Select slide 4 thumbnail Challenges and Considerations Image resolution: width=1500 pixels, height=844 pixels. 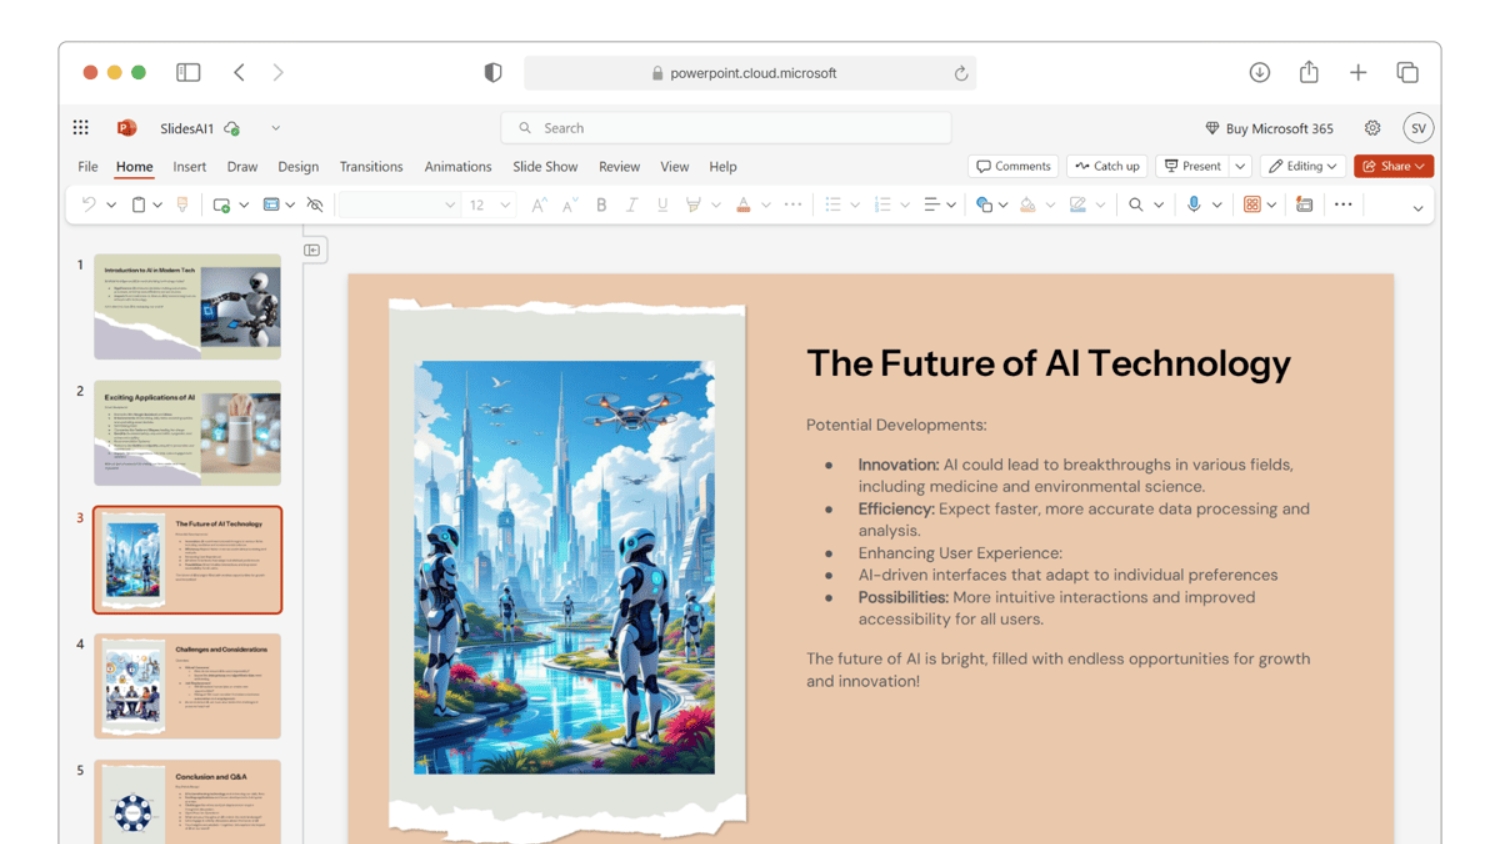click(x=187, y=686)
